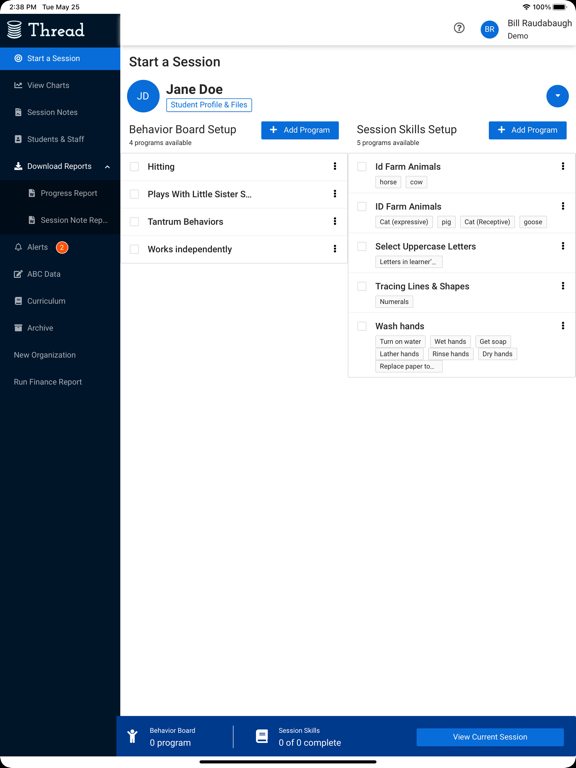
Task: Open options for Select Uppercase Letters
Action: [563, 246]
